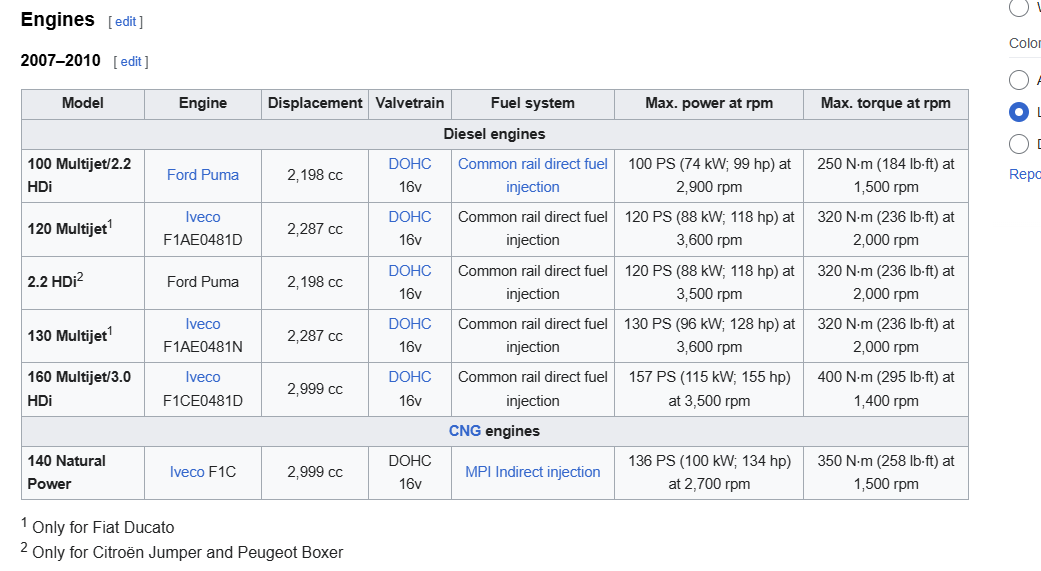The image size is (1041, 571).
Task: Click edit link beside 2007–2010 heading
Action: (x=131, y=62)
